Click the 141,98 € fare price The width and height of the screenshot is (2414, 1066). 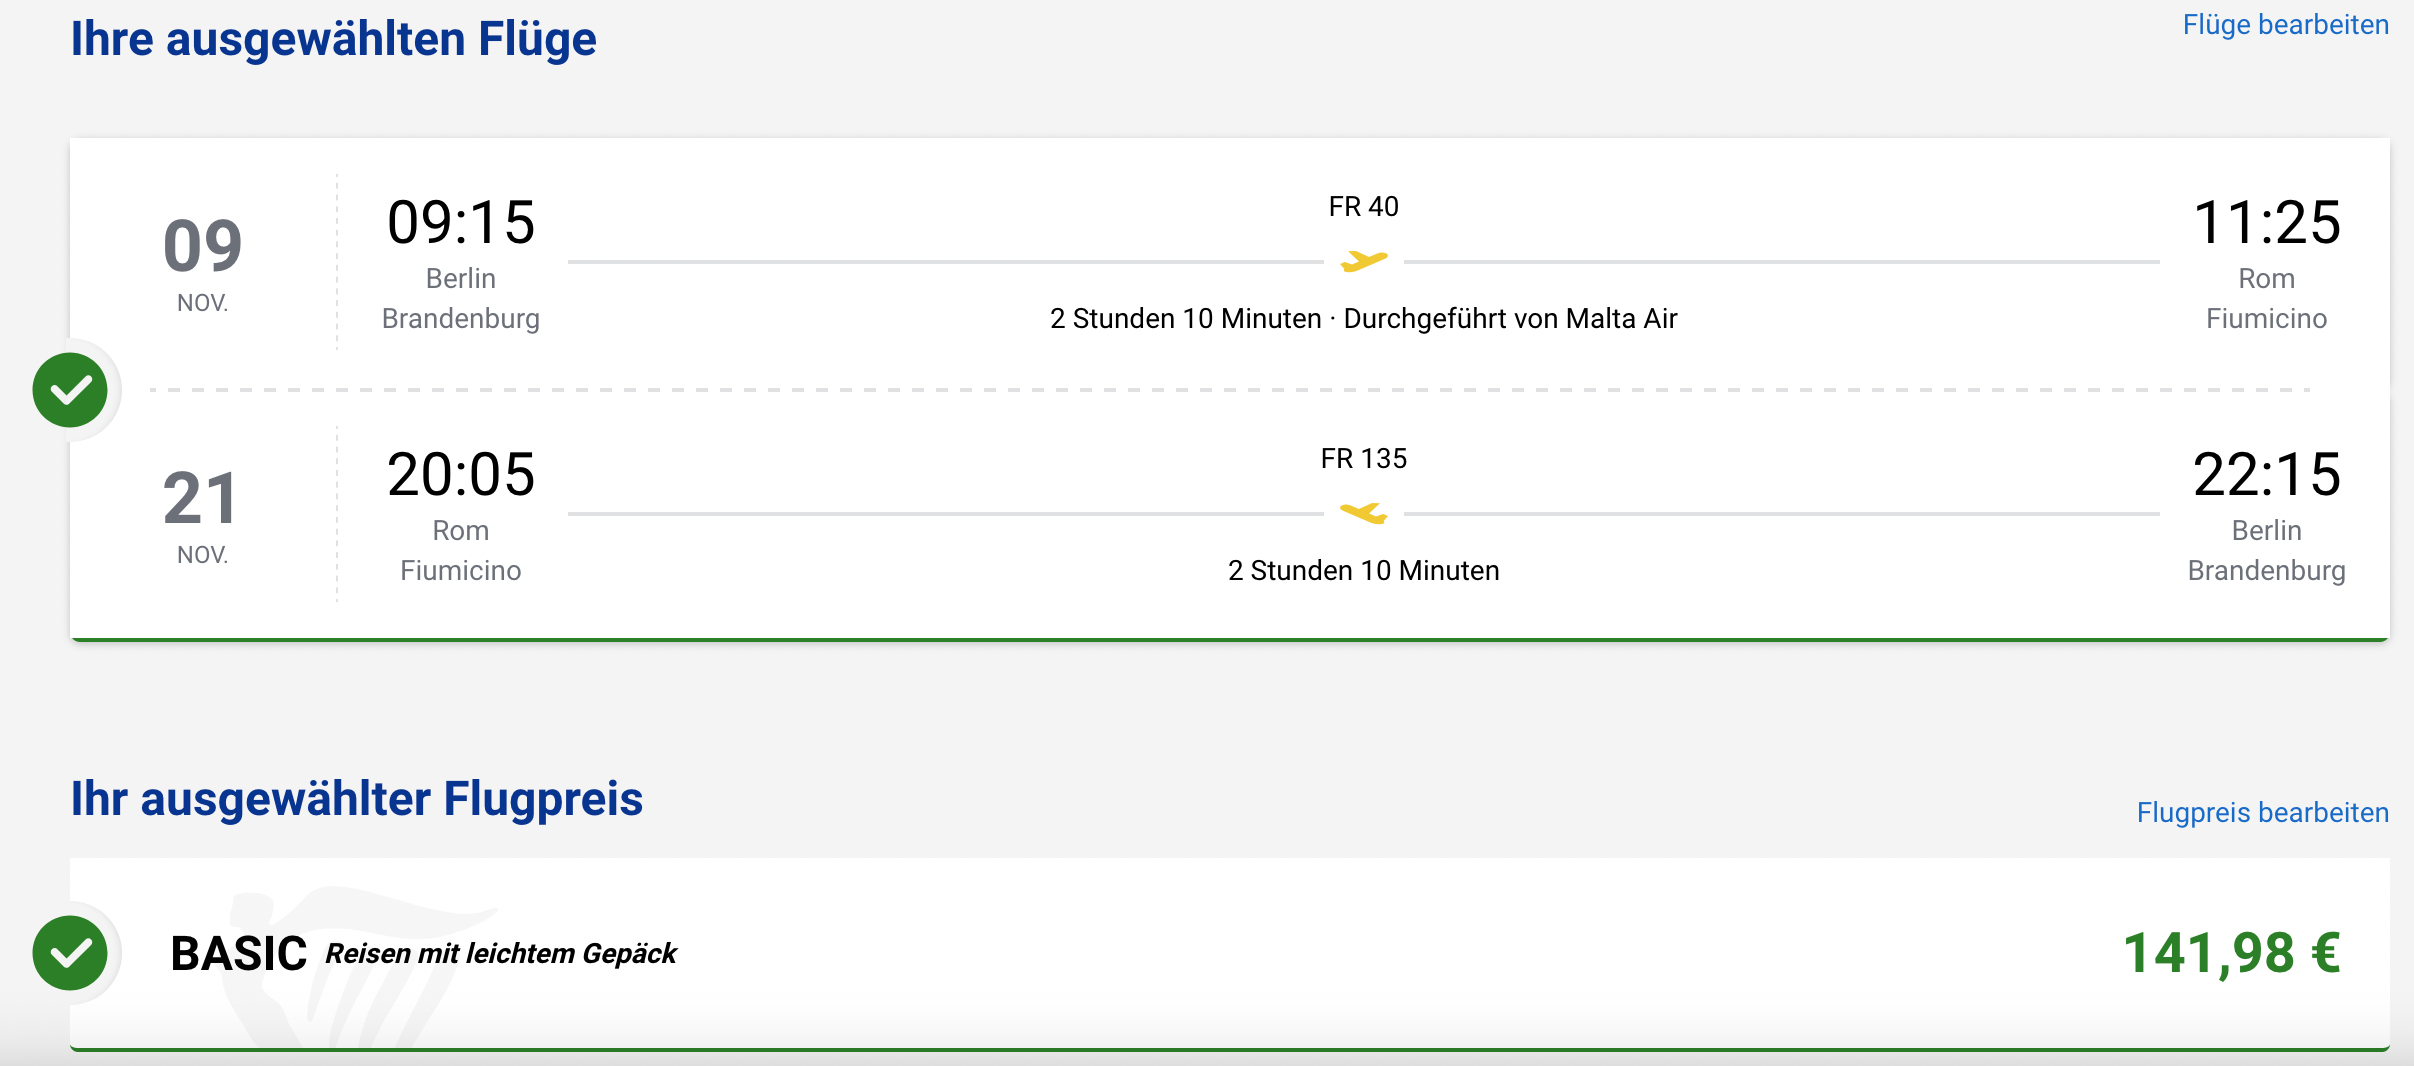click(x=2231, y=953)
